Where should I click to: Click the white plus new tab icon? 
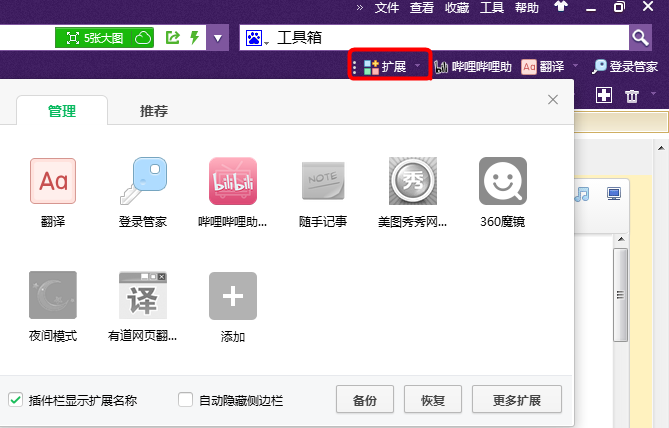(x=604, y=95)
